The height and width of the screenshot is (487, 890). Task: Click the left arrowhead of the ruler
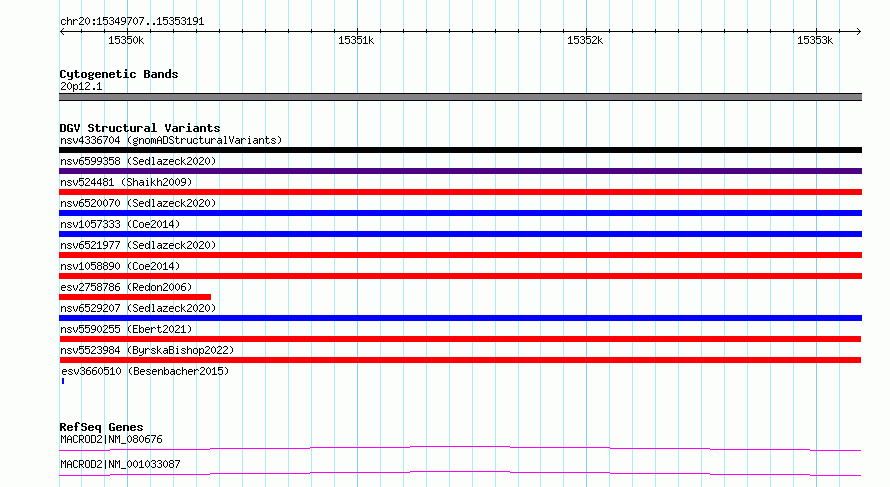(x=62, y=31)
